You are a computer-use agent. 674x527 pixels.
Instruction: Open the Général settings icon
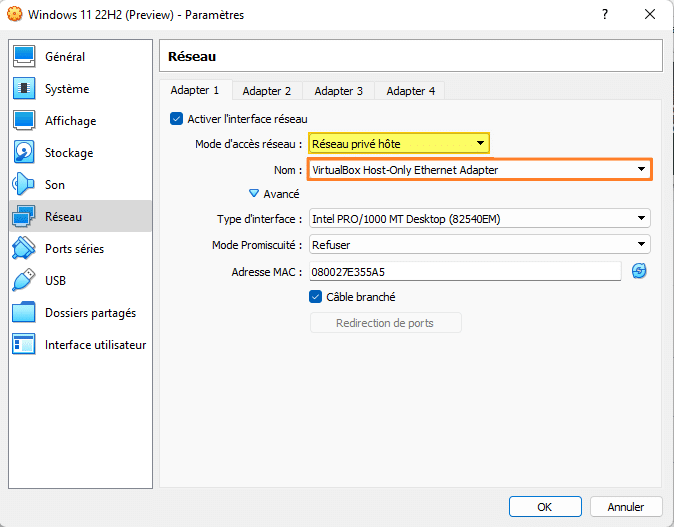pos(25,57)
